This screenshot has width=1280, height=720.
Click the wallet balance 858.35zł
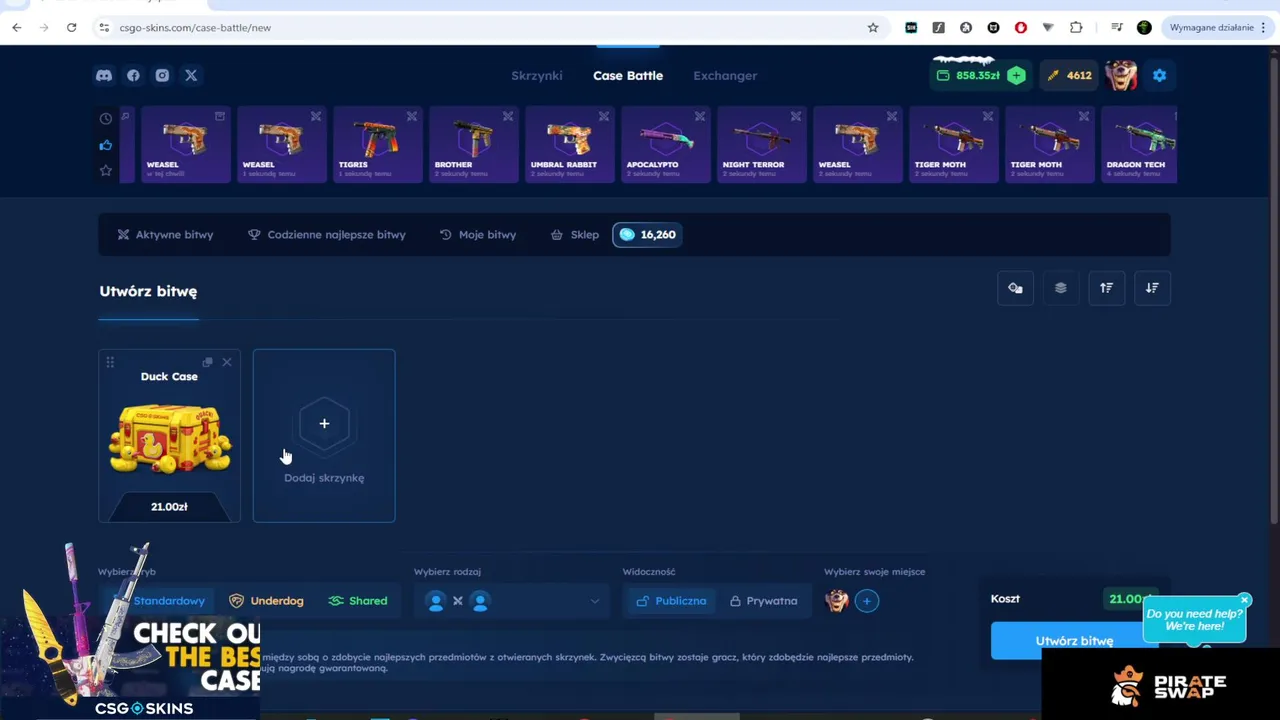968,75
